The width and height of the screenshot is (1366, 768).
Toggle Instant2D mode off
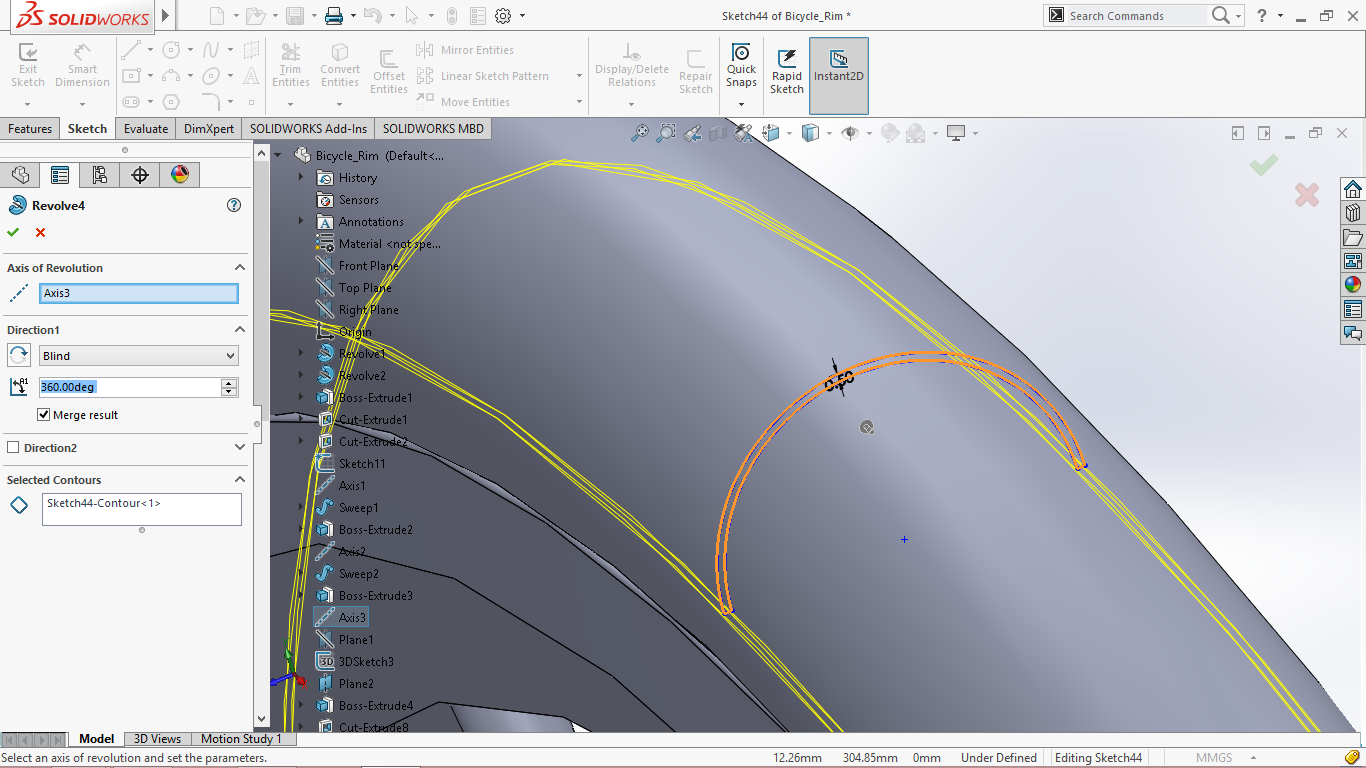(838, 65)
